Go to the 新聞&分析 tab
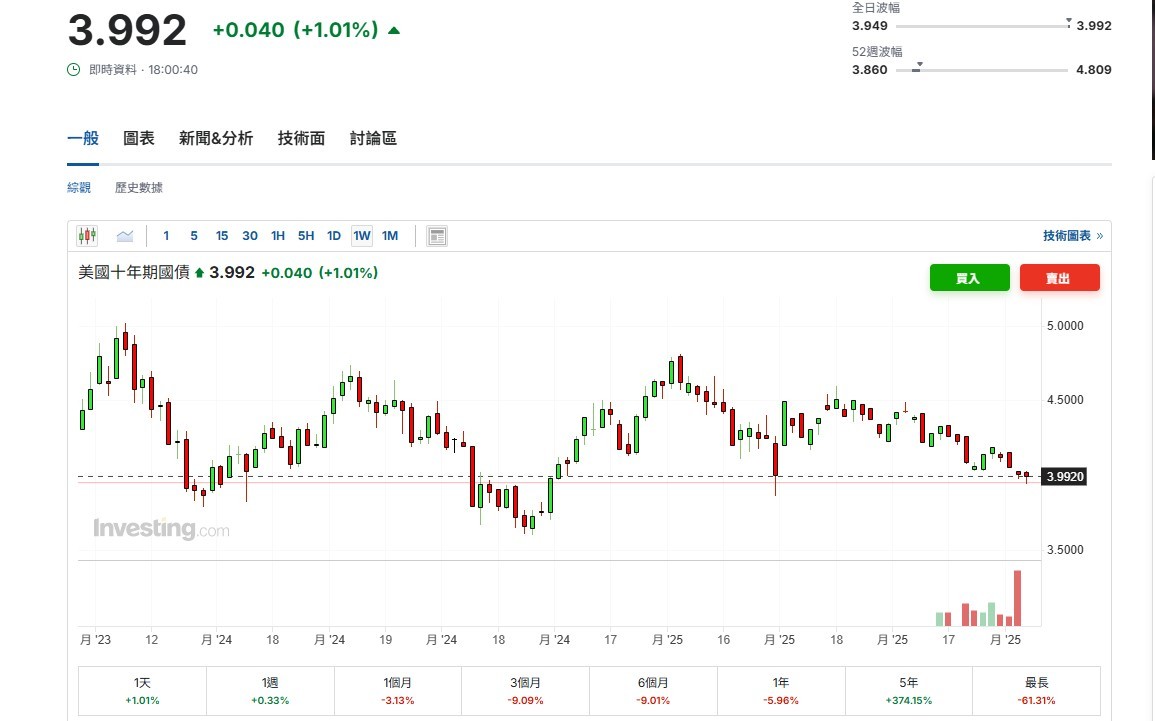 pyautogui.click(x=216, y=139)
